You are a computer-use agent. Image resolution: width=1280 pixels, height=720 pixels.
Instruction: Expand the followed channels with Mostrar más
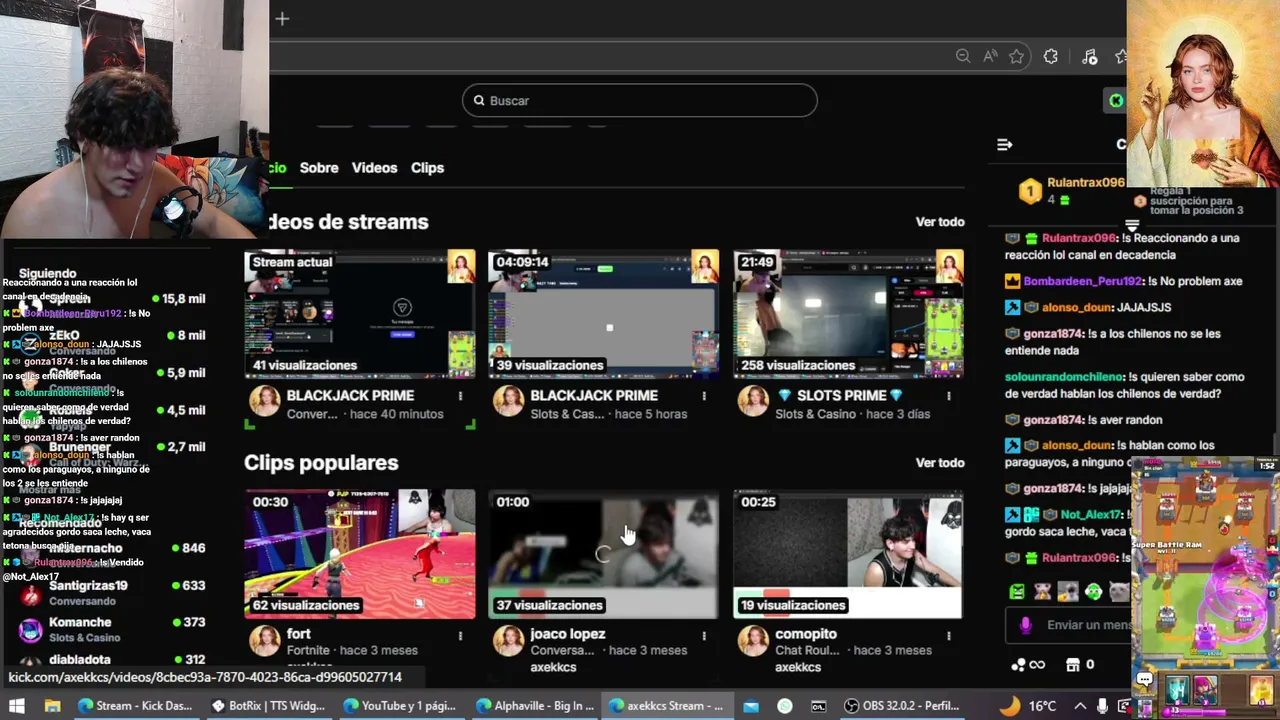pyautogui.click(x=50, y=490)
